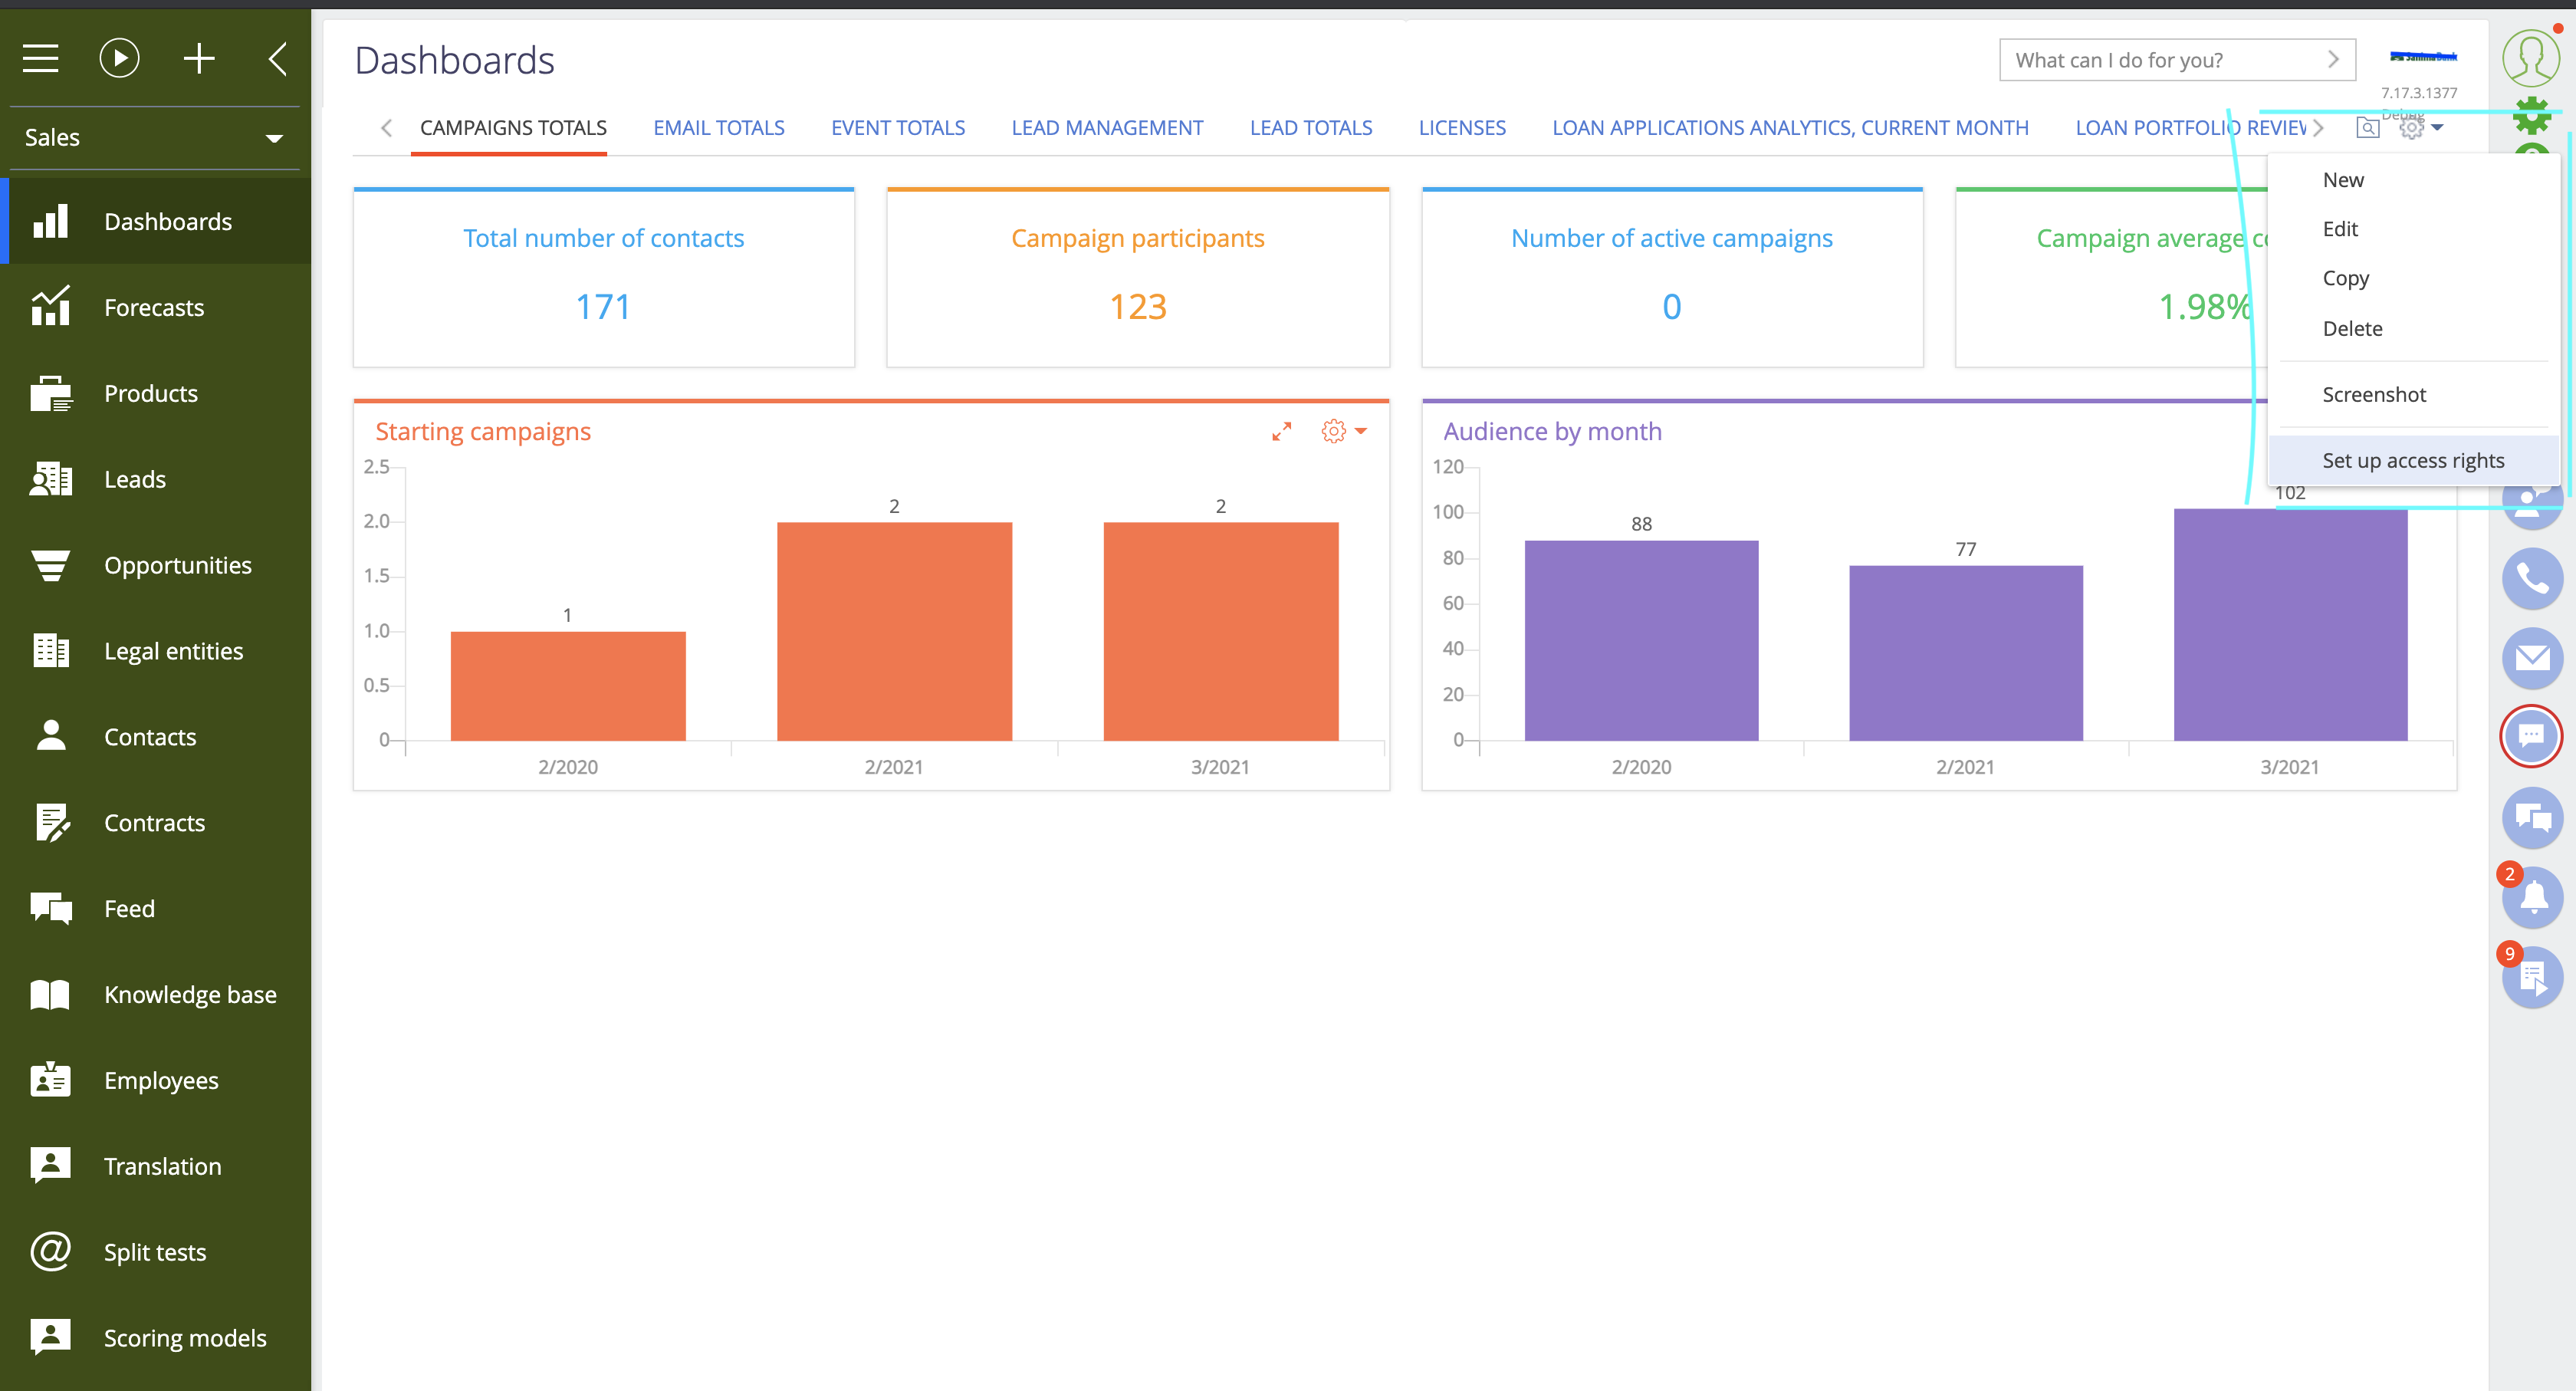Open the notifications bell icon
The image size is (2576, 1391).
pyautogui.click(x=2532, y=897)
